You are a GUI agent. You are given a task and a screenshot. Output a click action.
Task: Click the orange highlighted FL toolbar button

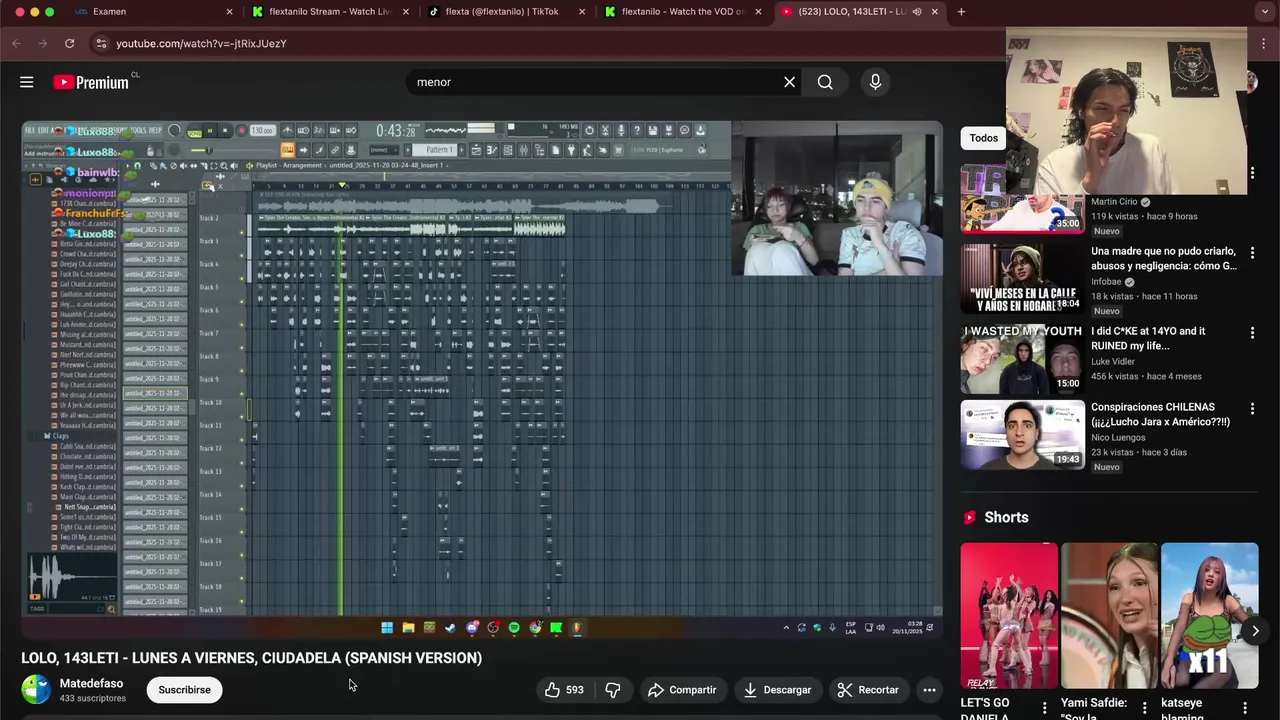point(287,150)
